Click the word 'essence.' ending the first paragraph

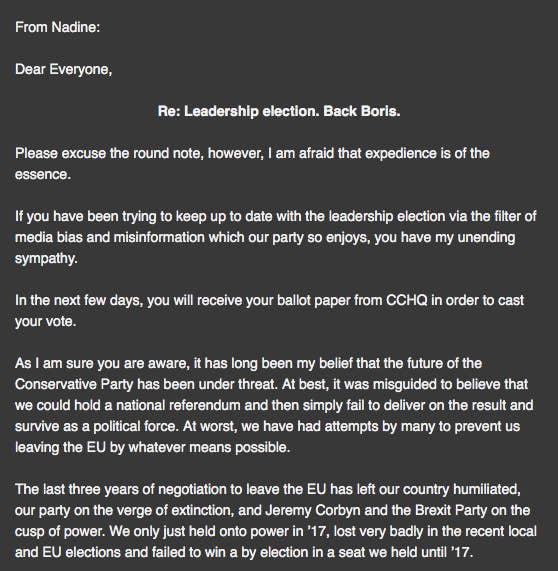(x=43, y=174)
